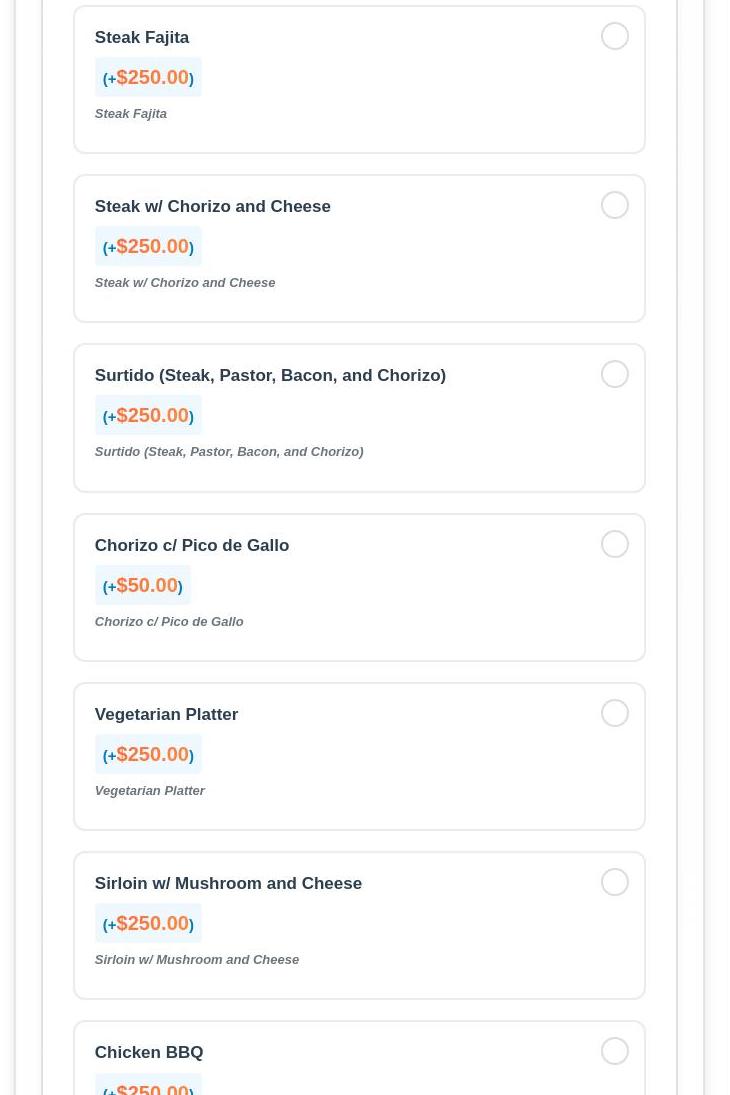Viewport: 730px width, 1095px height.
Task: Click the Vegetarian Platter option title
Action: [166, 715]
